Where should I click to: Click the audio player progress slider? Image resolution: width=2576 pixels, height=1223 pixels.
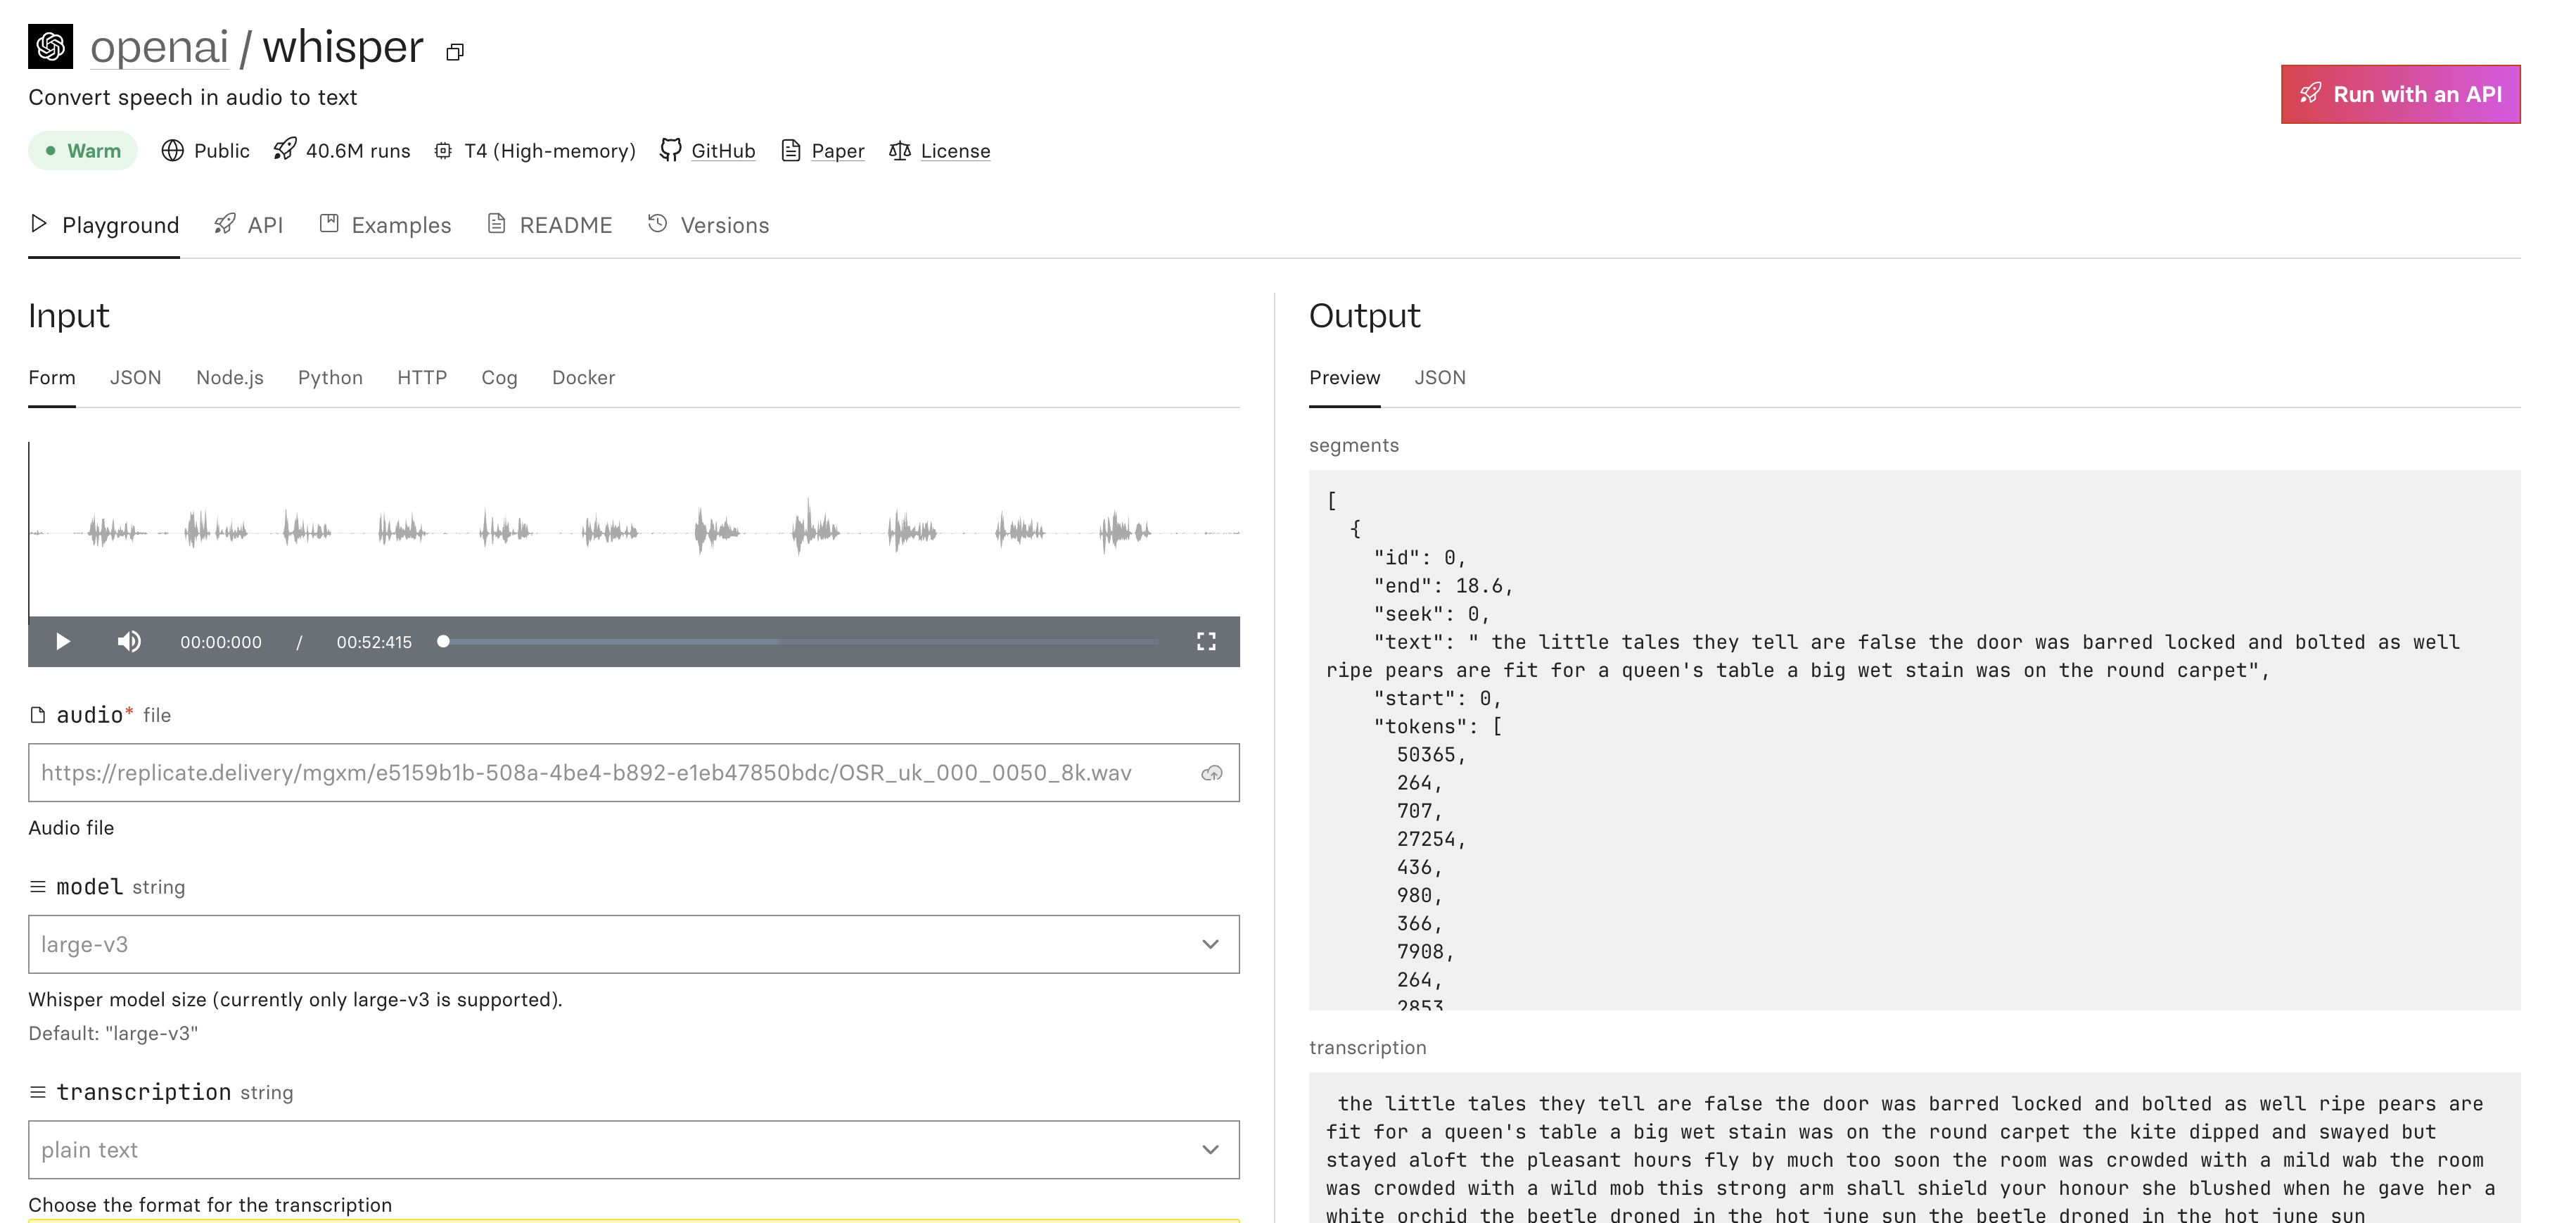800,641
